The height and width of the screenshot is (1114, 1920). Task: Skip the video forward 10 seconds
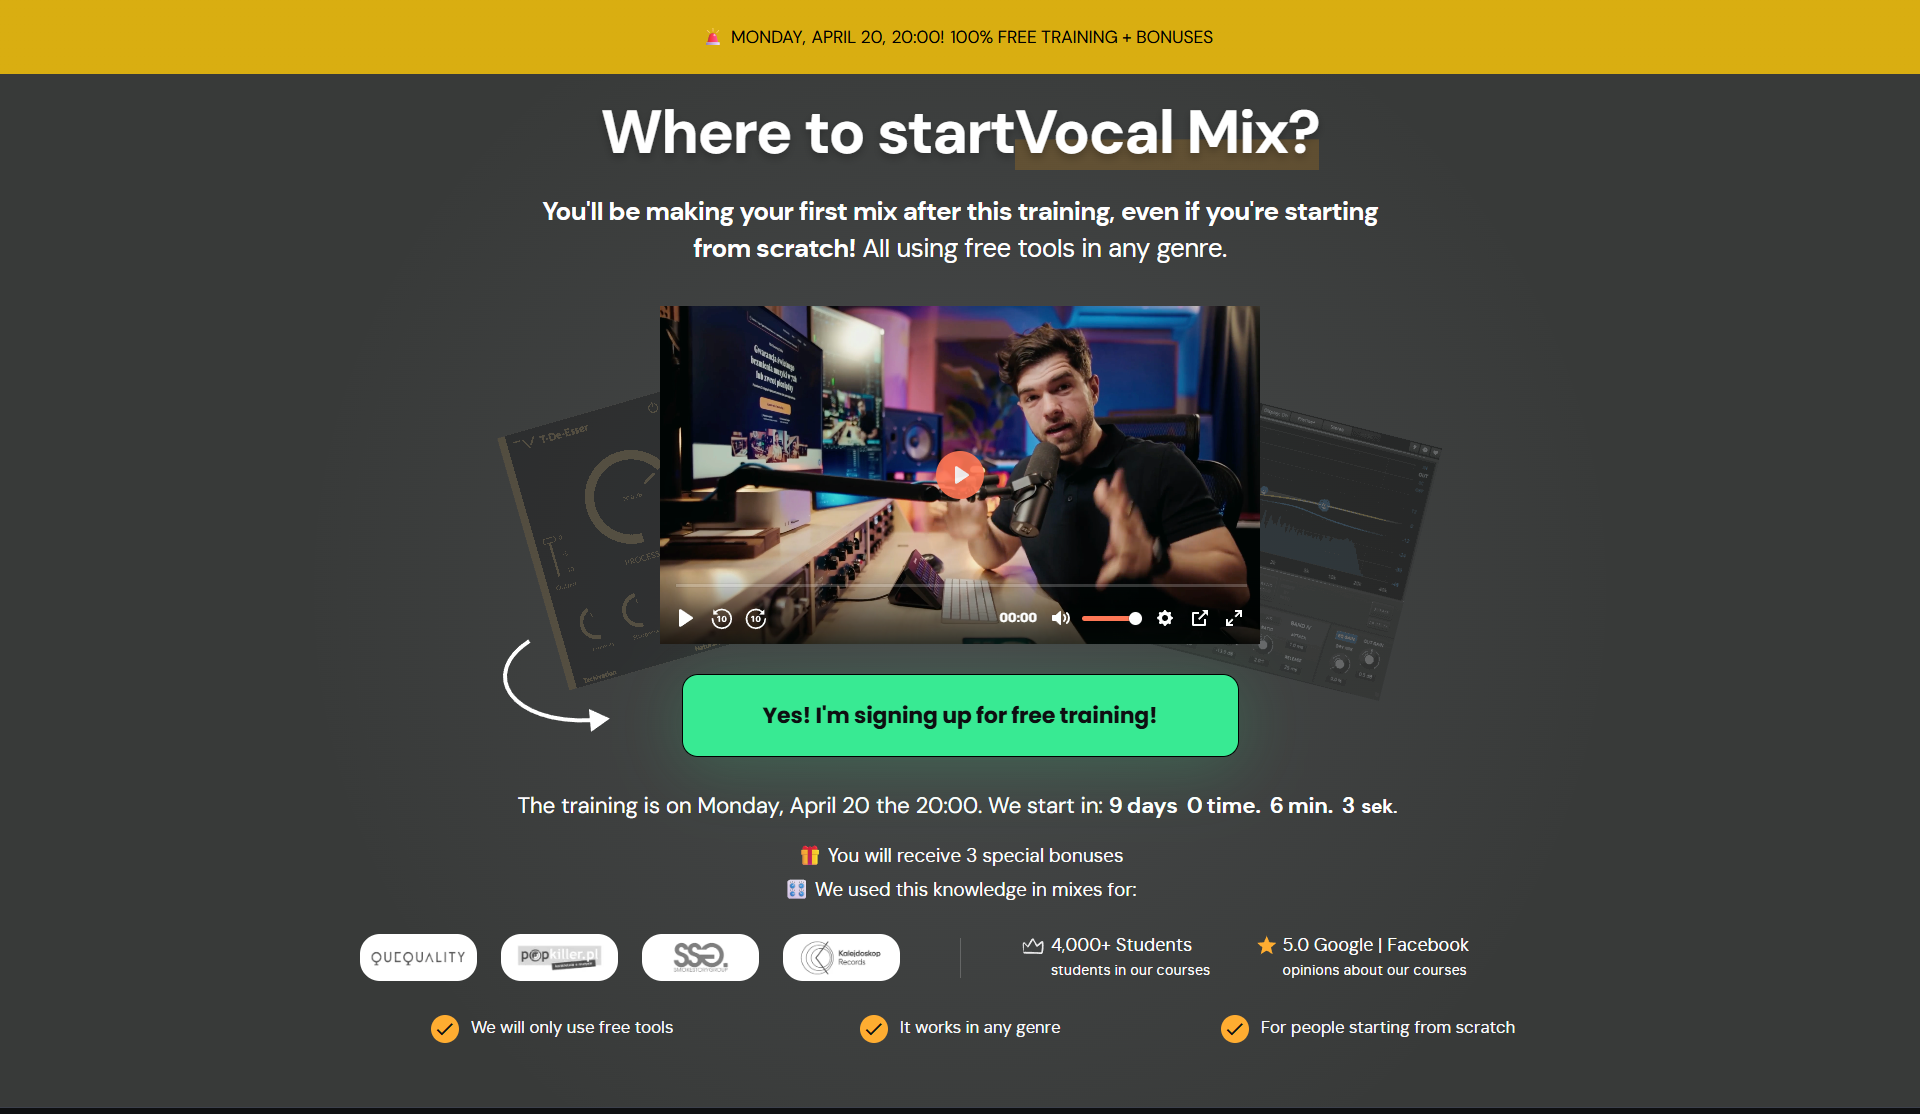coord(756,618)
